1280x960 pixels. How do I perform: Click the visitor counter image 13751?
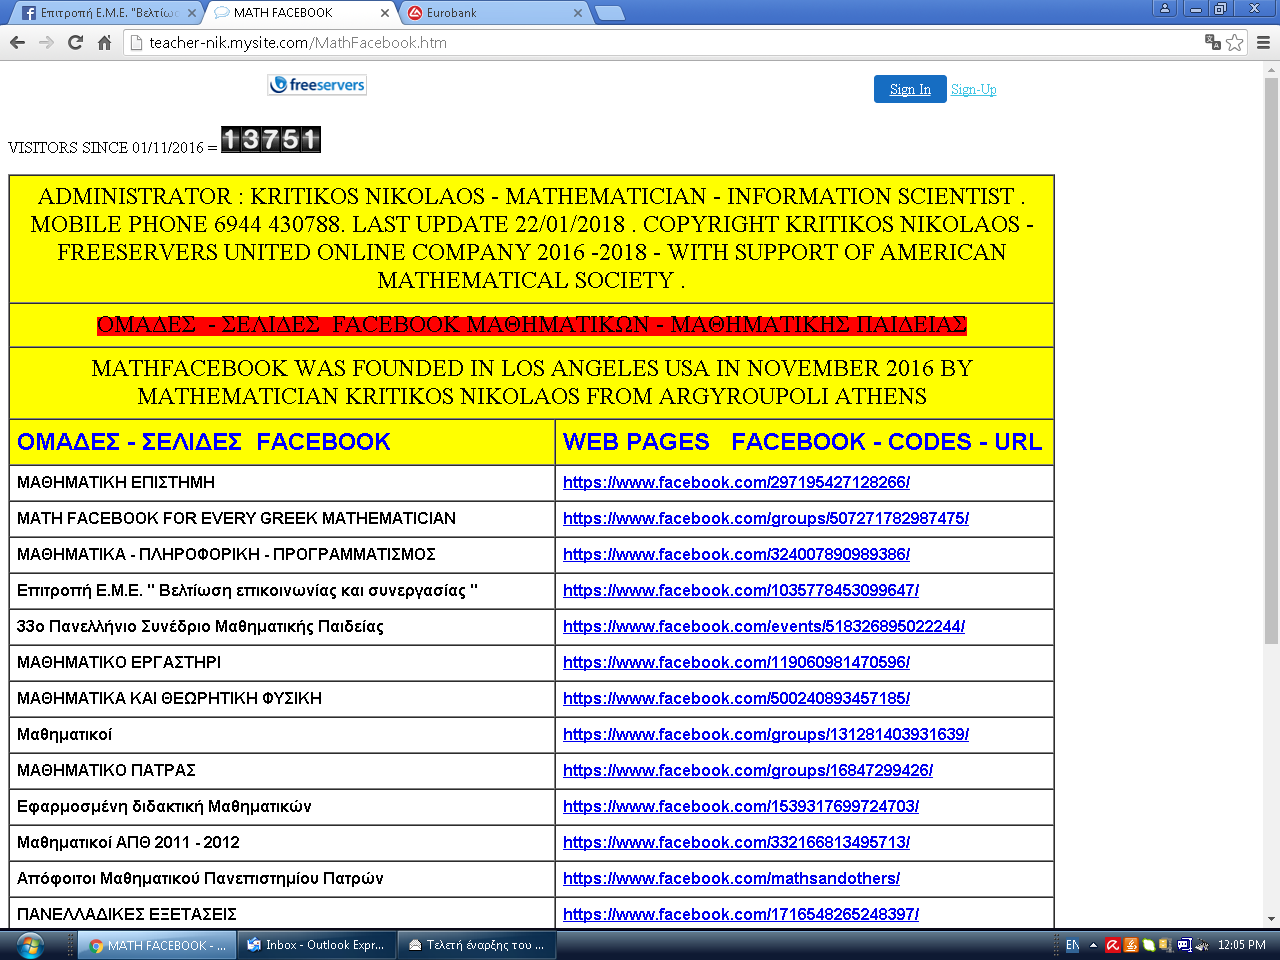tap(271, 139)
